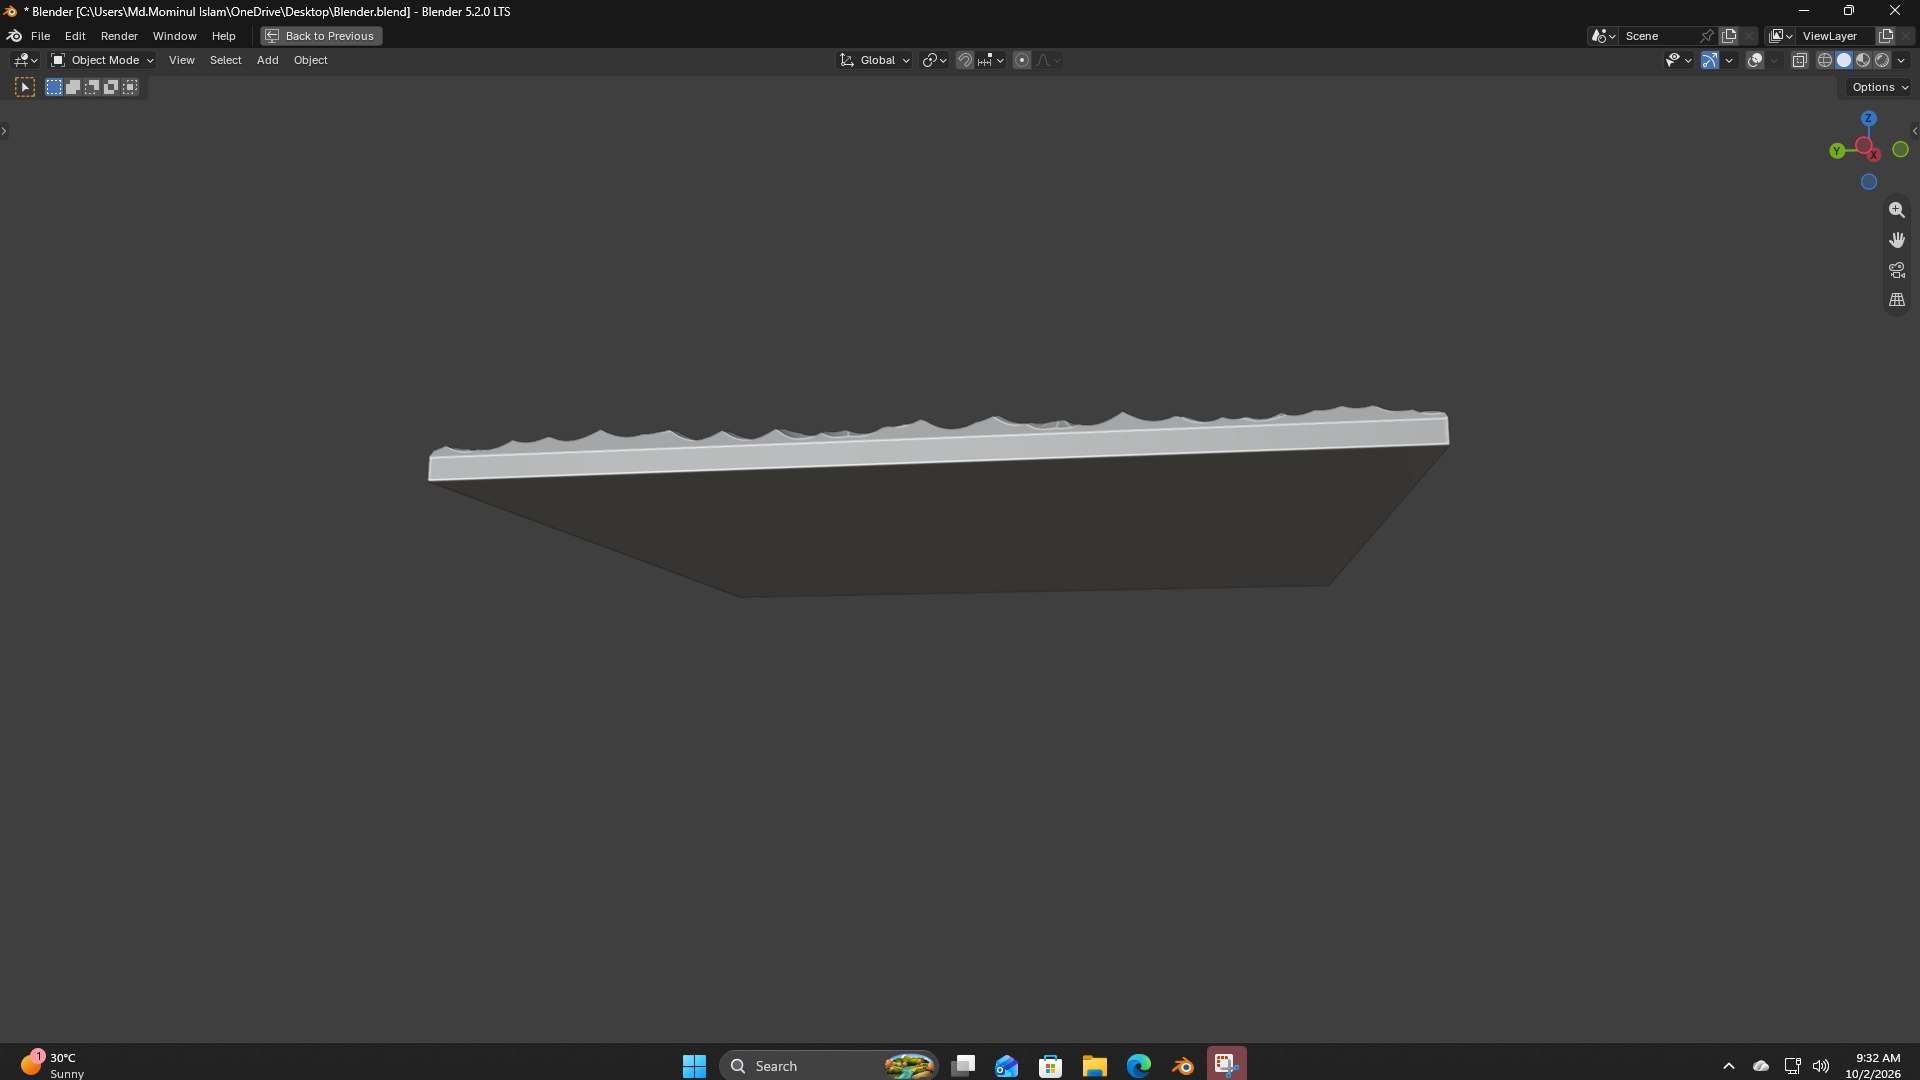Switch to Solid viewport shading
The height and width of the screenshot is (1080, 1920).
[x=1844, y=60]
